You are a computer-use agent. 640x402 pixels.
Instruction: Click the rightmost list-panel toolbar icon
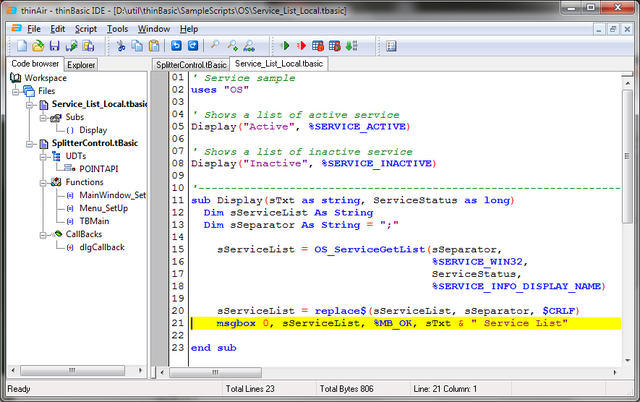coord(391,46)
